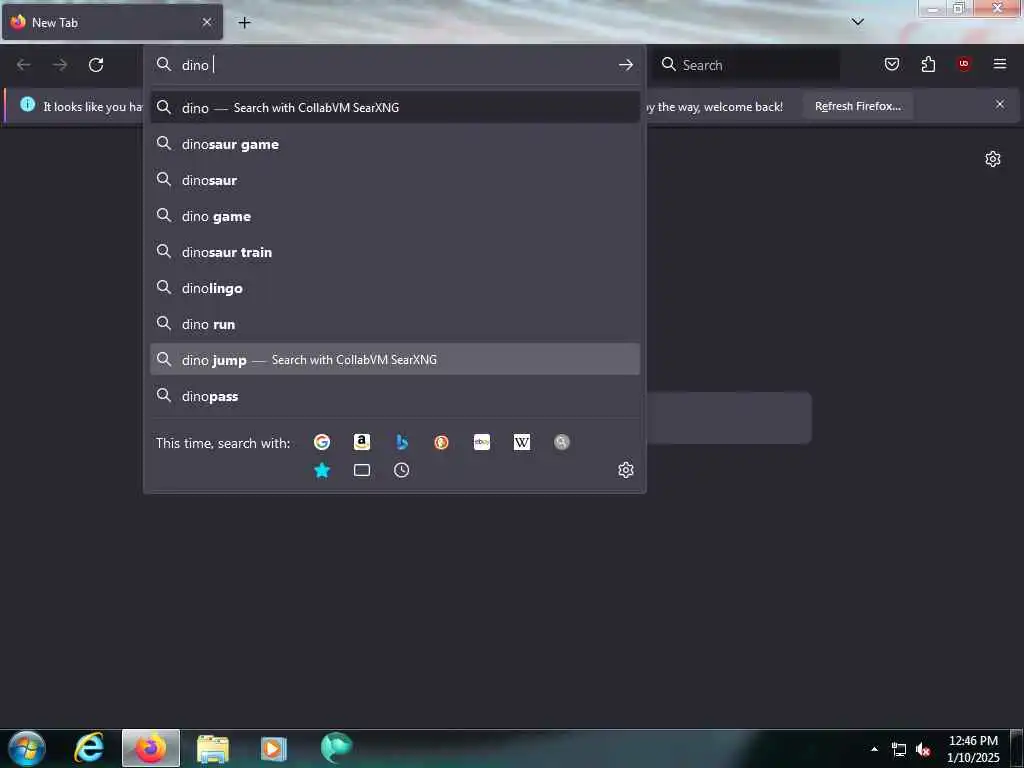Viewport: 1024px width, 768px height.
Task: Focus the address bar containing 'dino'
Action: 395,65
